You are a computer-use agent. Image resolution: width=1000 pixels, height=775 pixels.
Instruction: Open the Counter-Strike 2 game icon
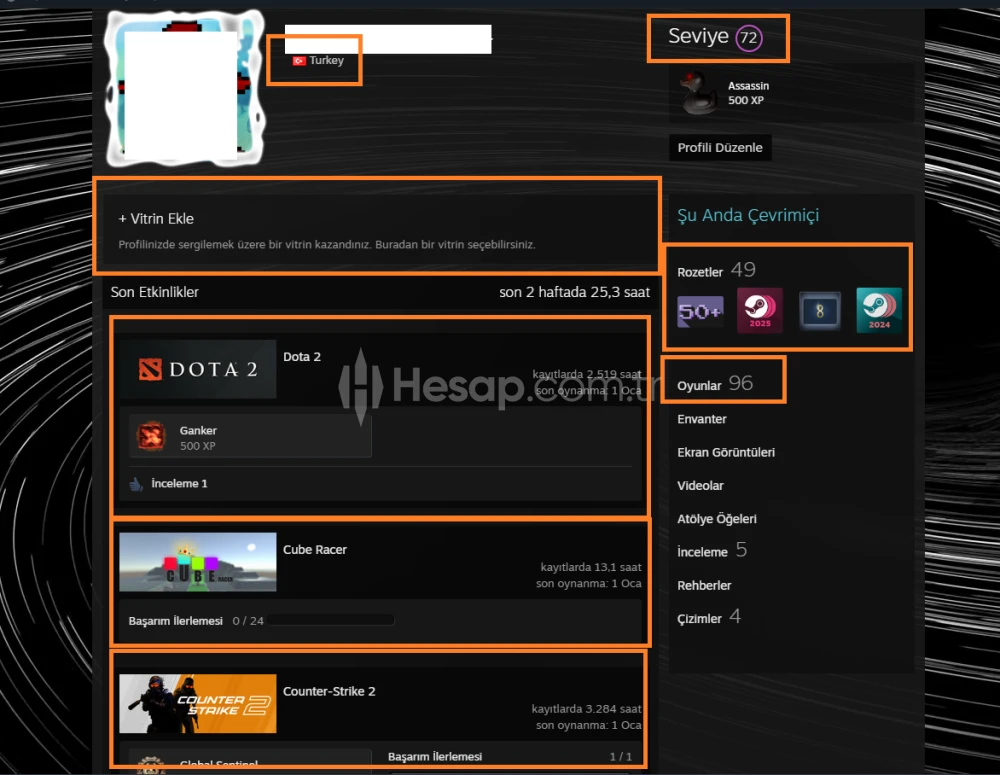pyautogui.click(x=197, y=703)
